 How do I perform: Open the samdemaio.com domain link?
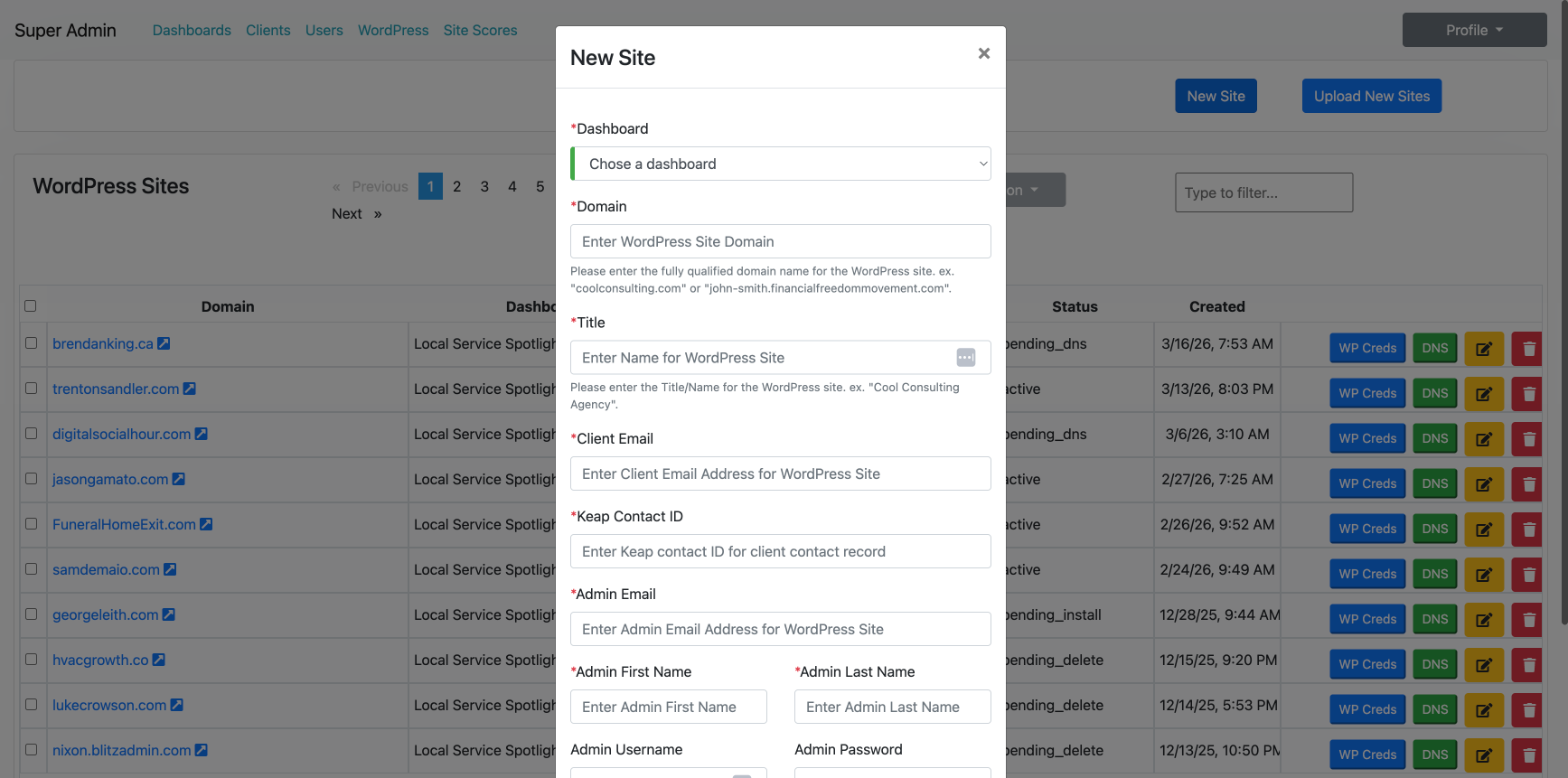point(106,569)
